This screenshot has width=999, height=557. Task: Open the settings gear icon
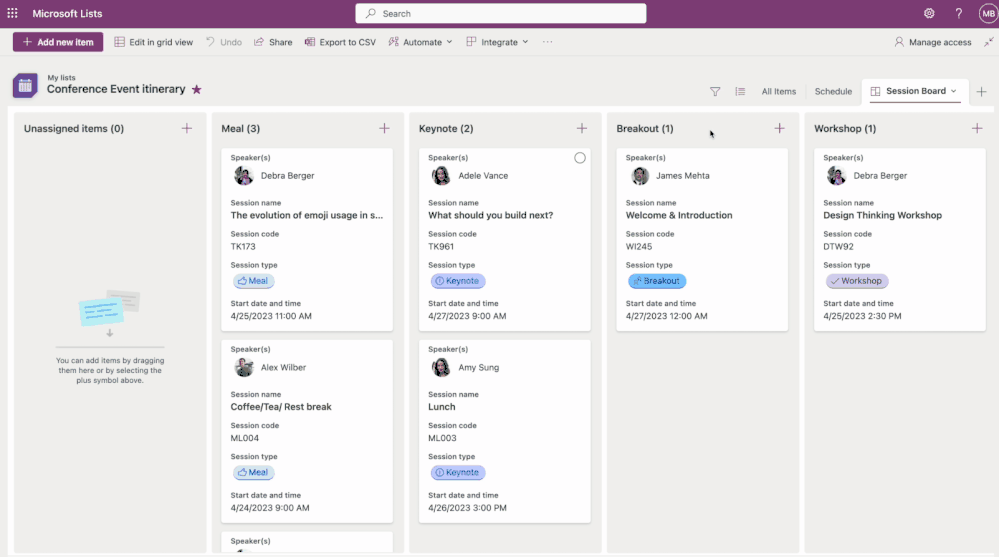[929, 13]
